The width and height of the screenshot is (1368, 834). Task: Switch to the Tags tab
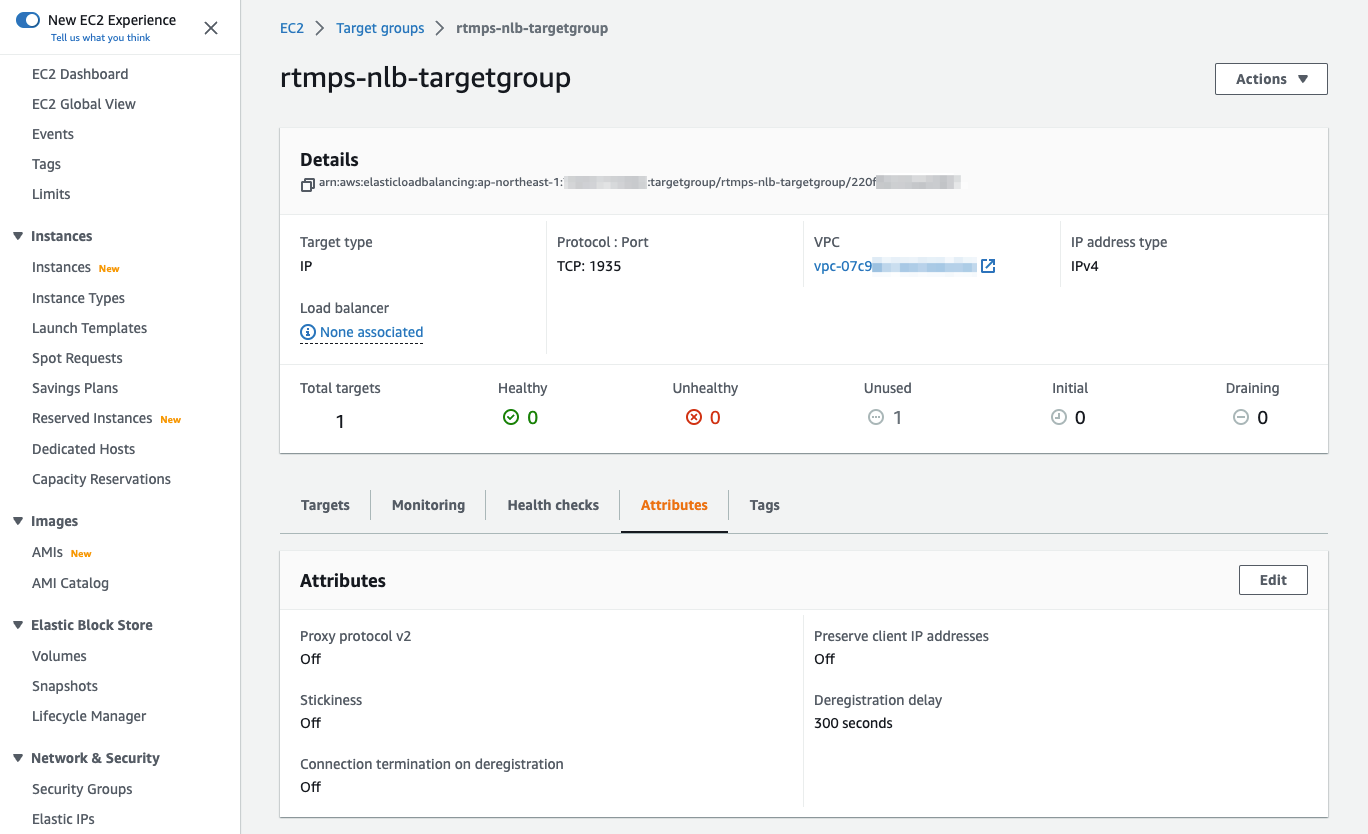click(x=765, y=505)
